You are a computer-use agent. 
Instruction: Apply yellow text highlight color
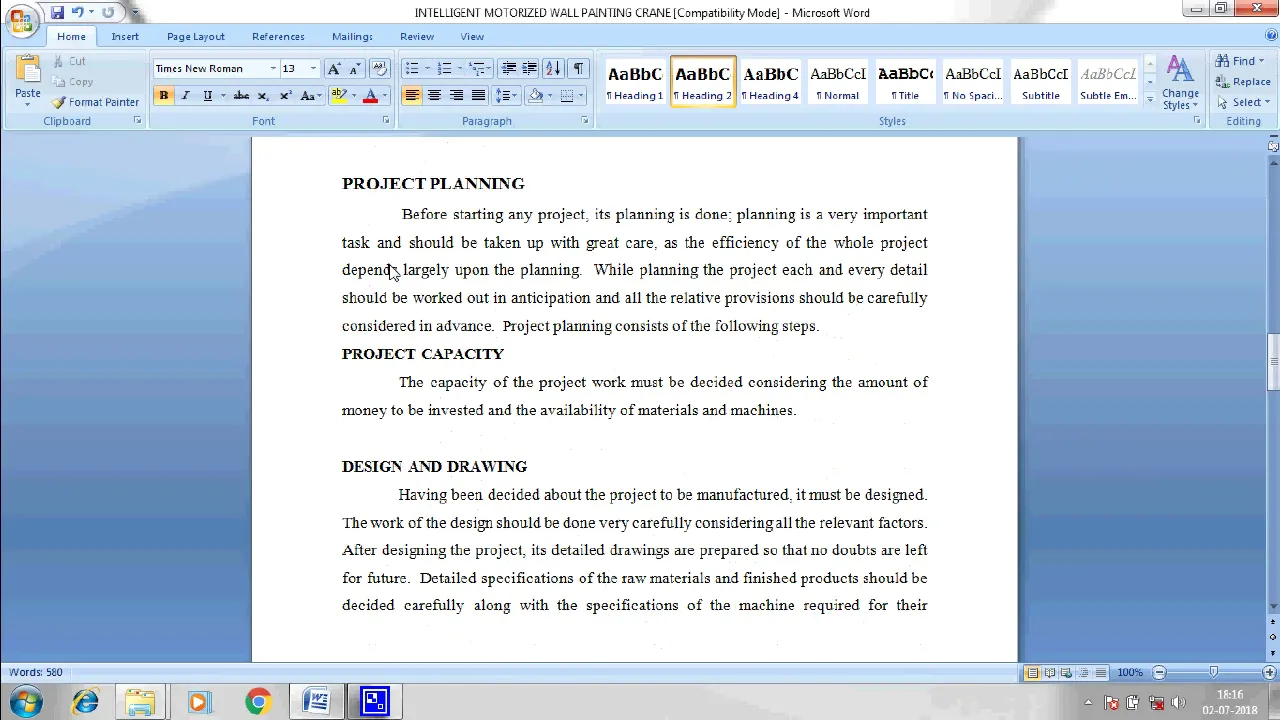339,96
